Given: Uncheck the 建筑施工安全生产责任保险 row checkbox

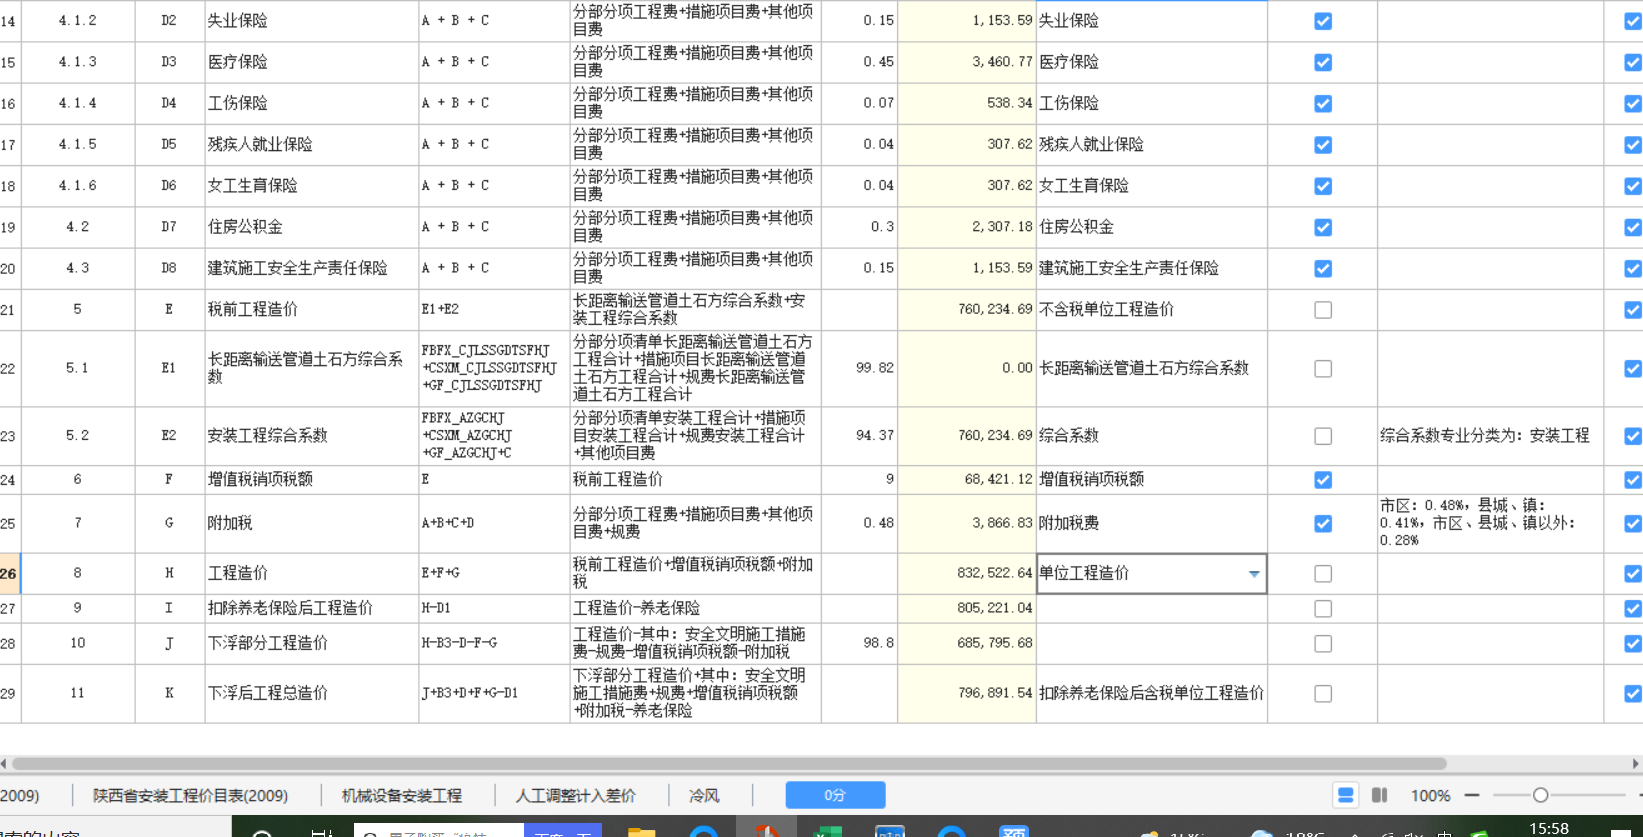Looking at the screenshot, I should point(1323,269).
